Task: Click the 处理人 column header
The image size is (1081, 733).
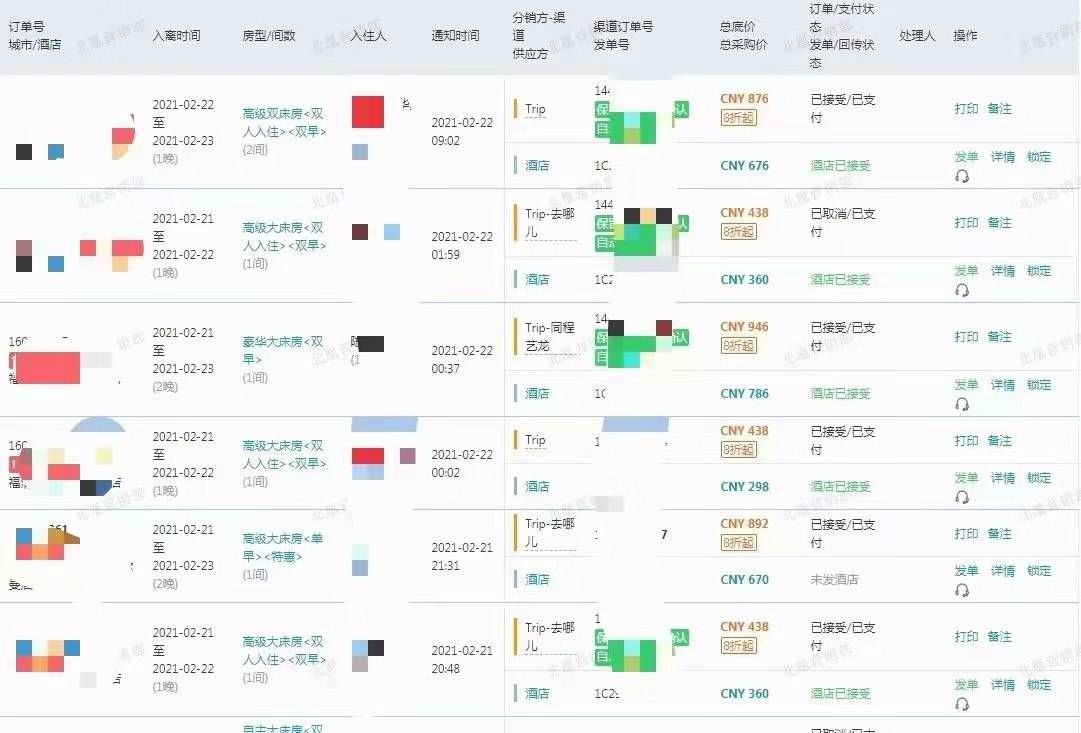Action: pos(917,36)
